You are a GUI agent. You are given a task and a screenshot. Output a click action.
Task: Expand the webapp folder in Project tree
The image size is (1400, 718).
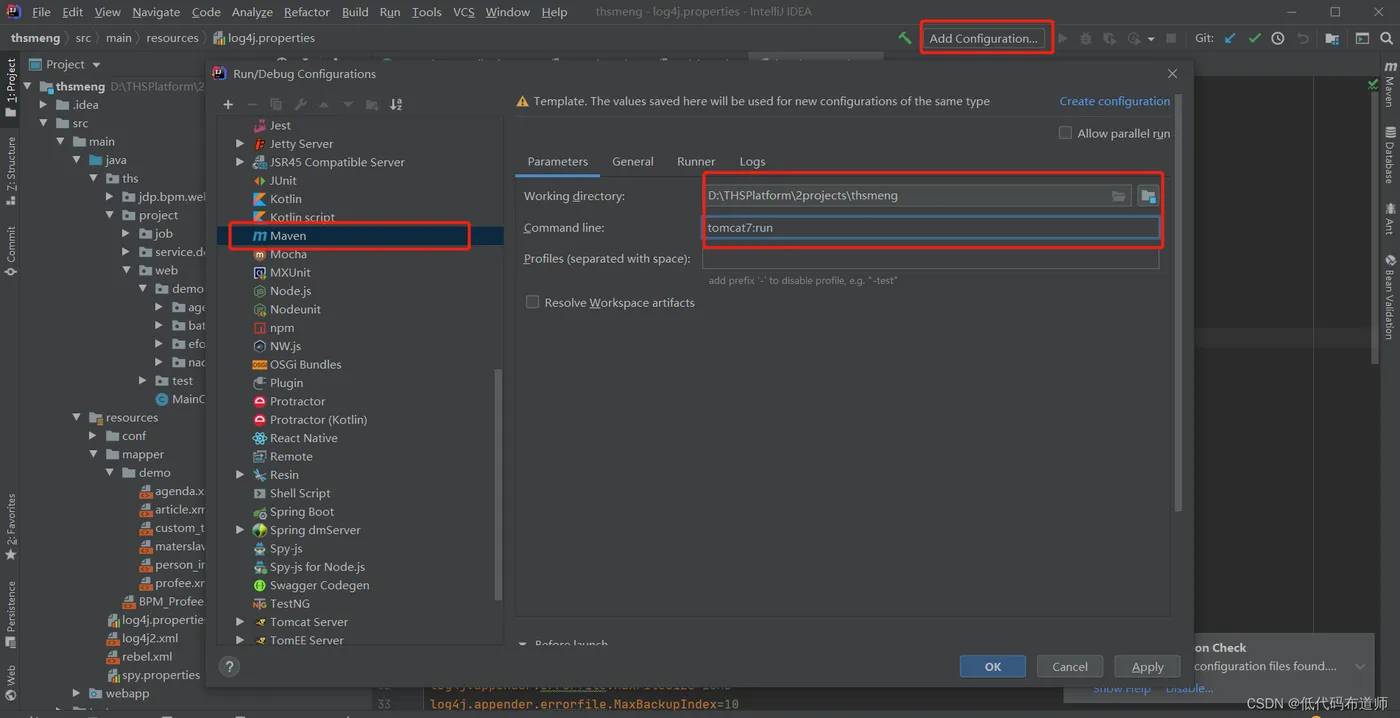tap(77, 693)
